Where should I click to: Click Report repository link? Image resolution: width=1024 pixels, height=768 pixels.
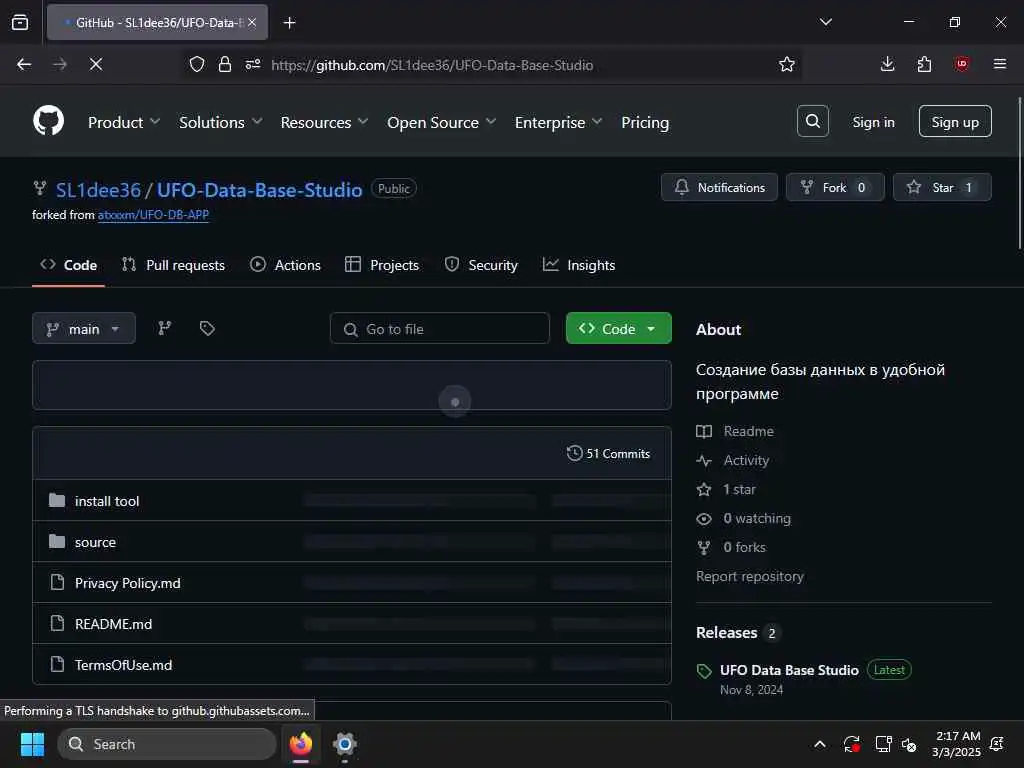(750, 576)
